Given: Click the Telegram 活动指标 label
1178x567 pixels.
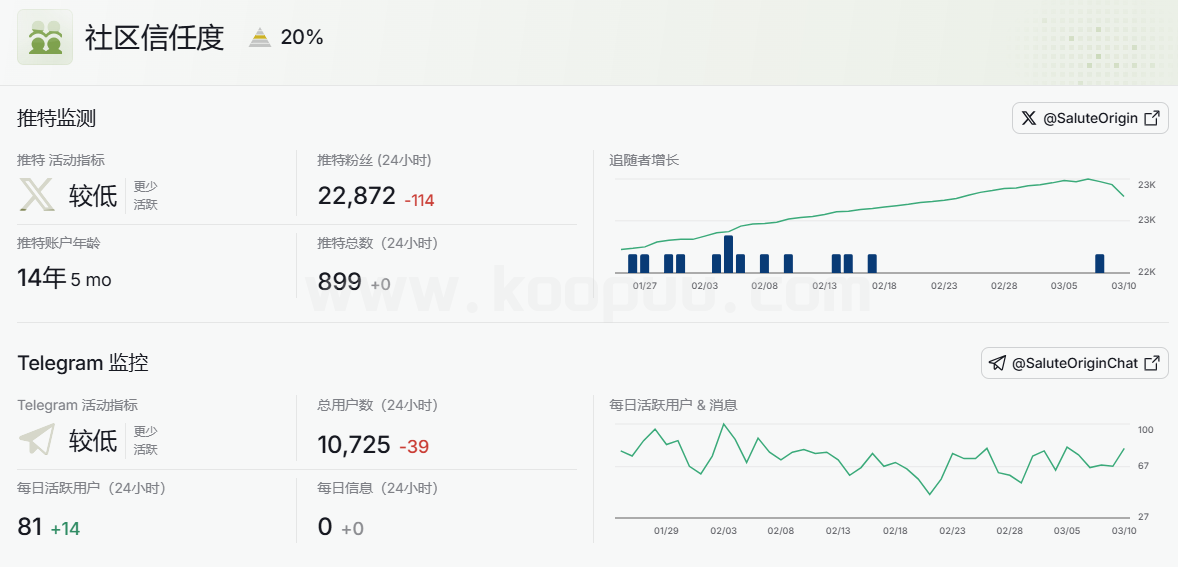Looking at the screenshot, I should pos(77,405).
